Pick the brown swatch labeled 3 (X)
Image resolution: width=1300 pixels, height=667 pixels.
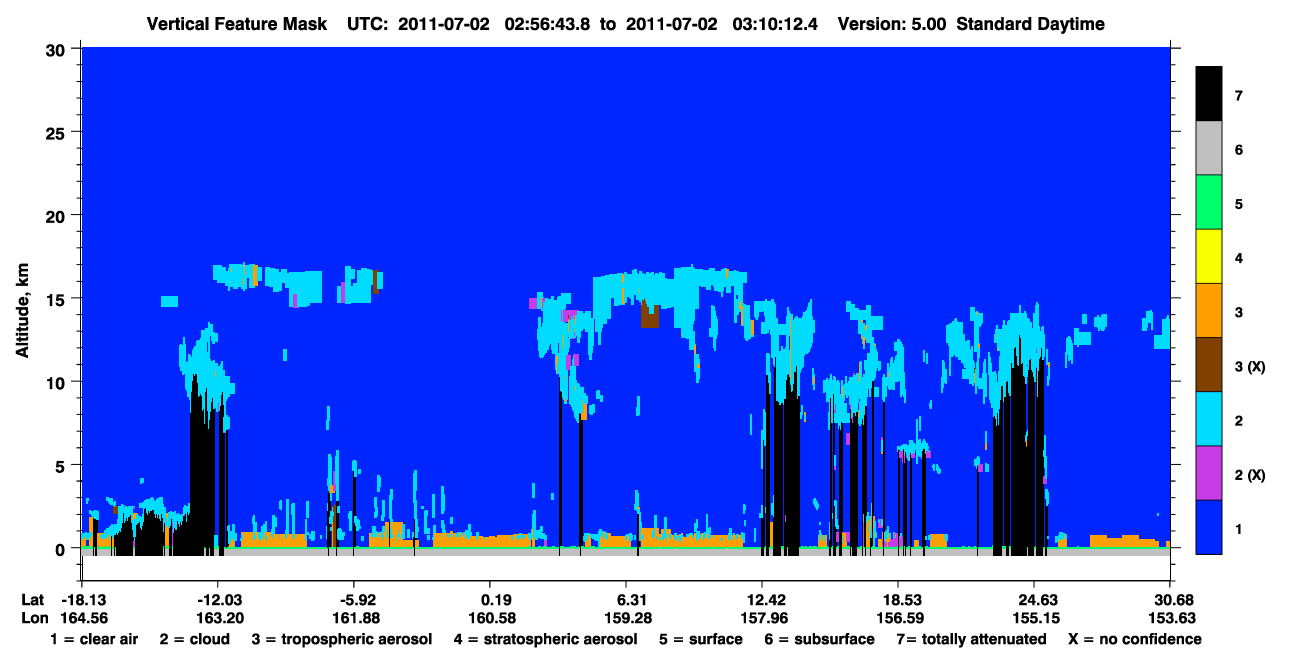point(1209,365)
